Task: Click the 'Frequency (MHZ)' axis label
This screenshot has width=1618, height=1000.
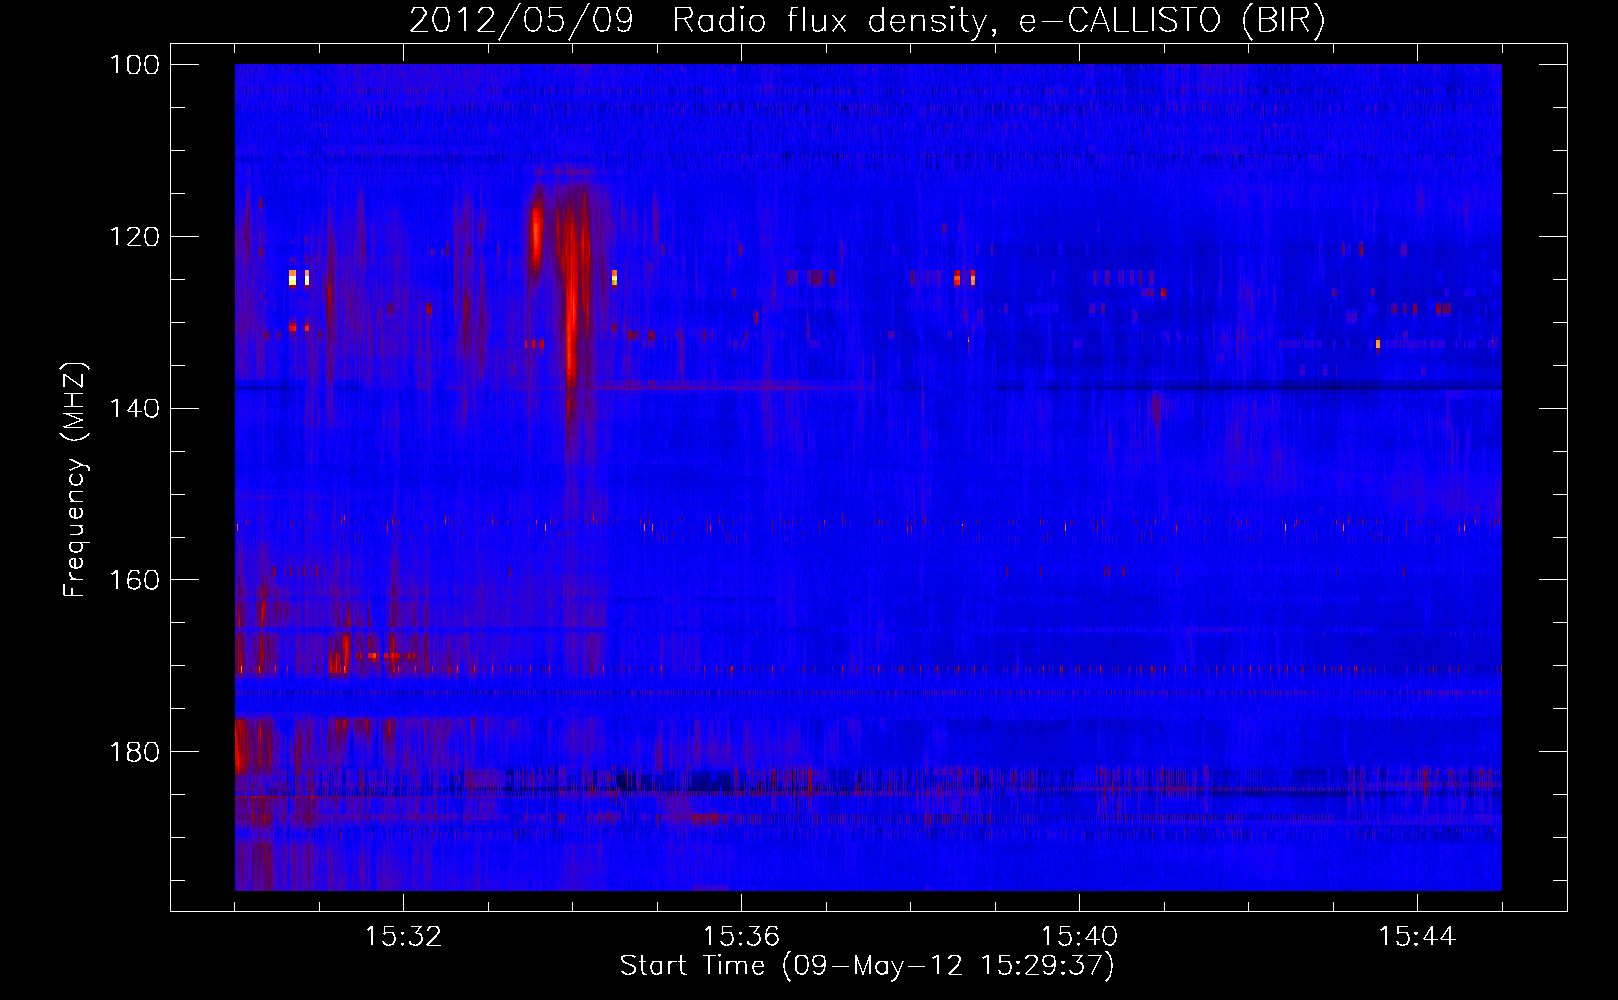Action: click(75, 479)
